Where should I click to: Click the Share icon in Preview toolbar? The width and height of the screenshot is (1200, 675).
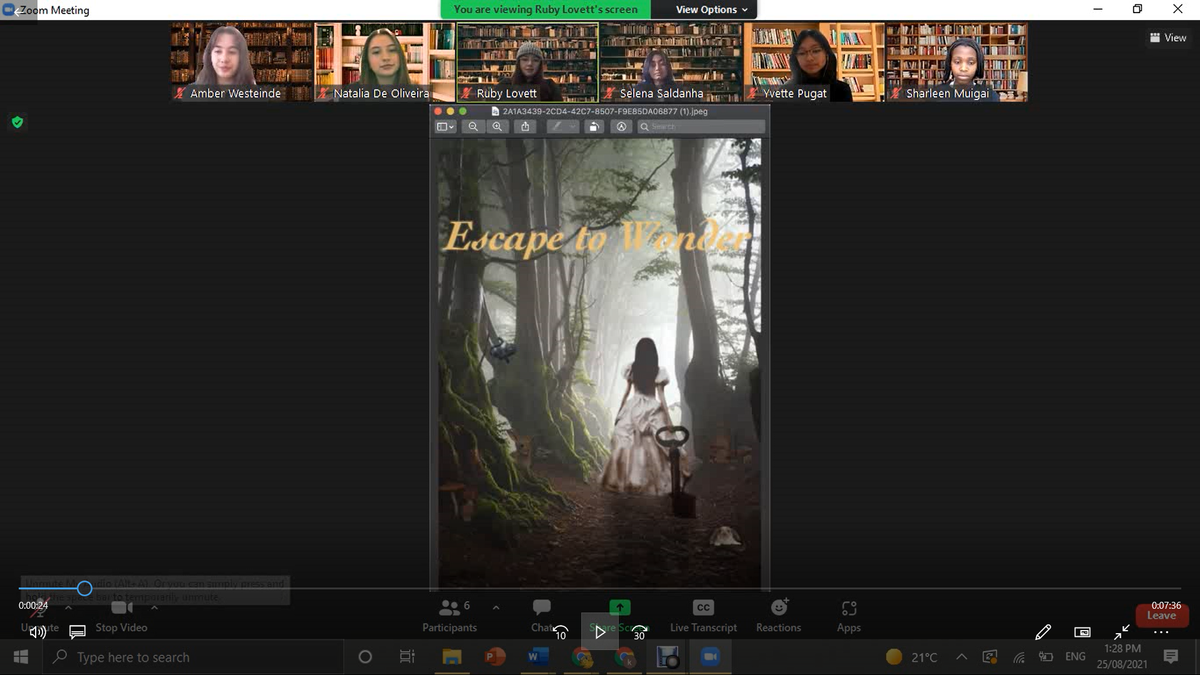[x=526, y=127]
